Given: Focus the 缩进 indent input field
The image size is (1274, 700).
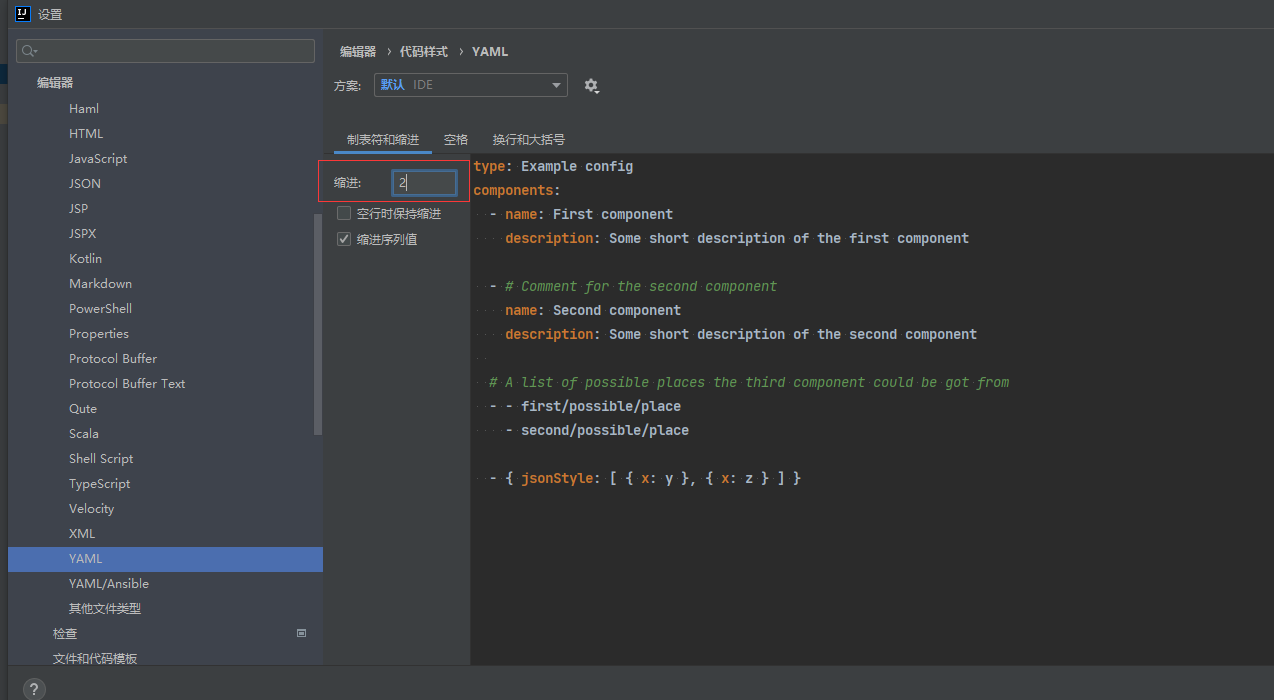Looking at the screenshot, I should pyautogui.click(x=424, y=183).
